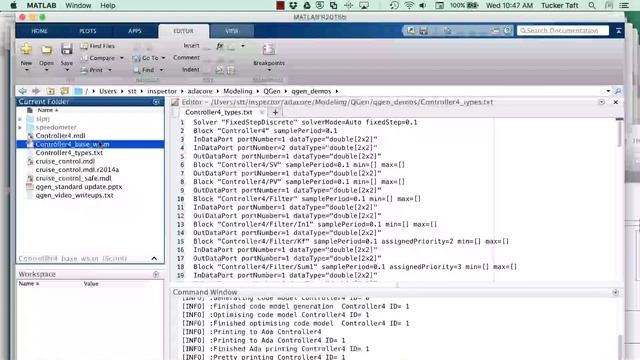
Task: Click the Save floppy disk icon
Action: click(x=67, y=49)
